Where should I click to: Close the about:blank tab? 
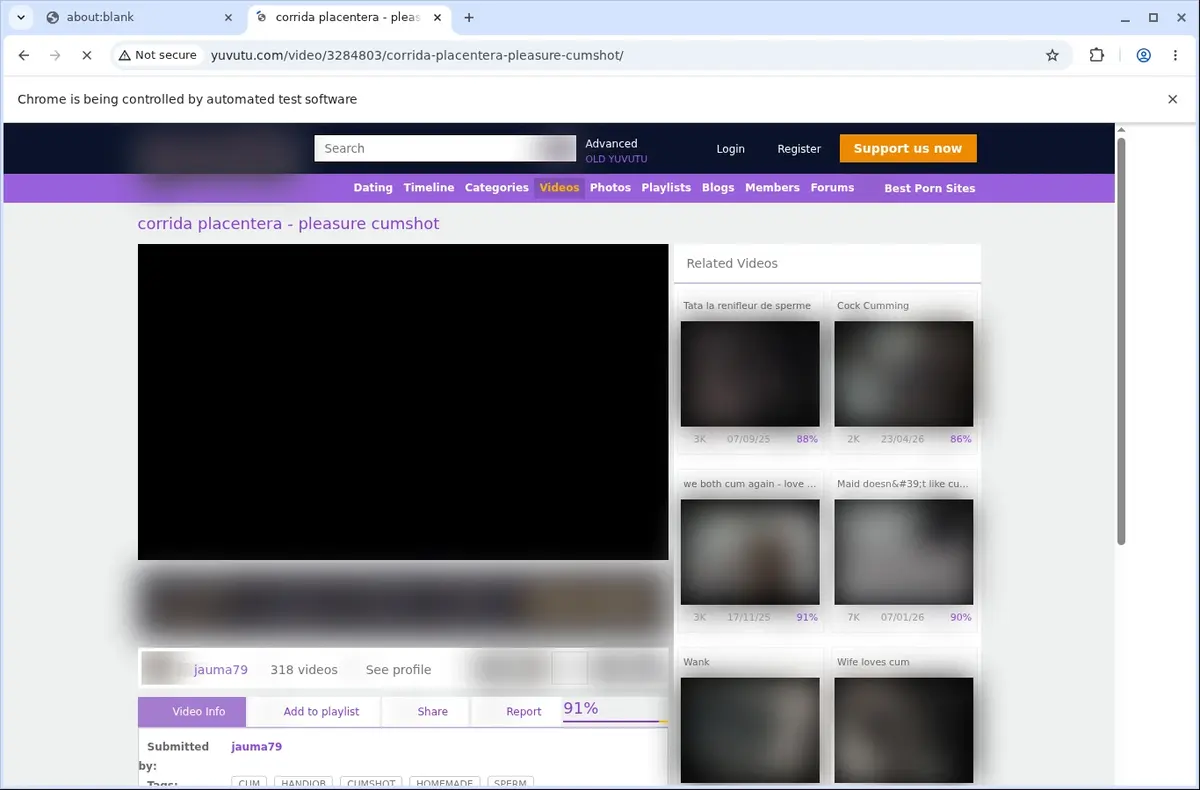tap(228, 17)
